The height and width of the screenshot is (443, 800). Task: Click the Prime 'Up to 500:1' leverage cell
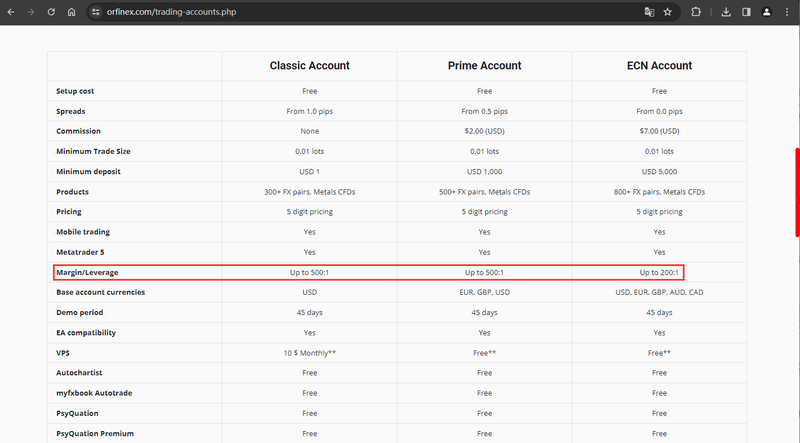pyautogui.click(x=484, y=273)
